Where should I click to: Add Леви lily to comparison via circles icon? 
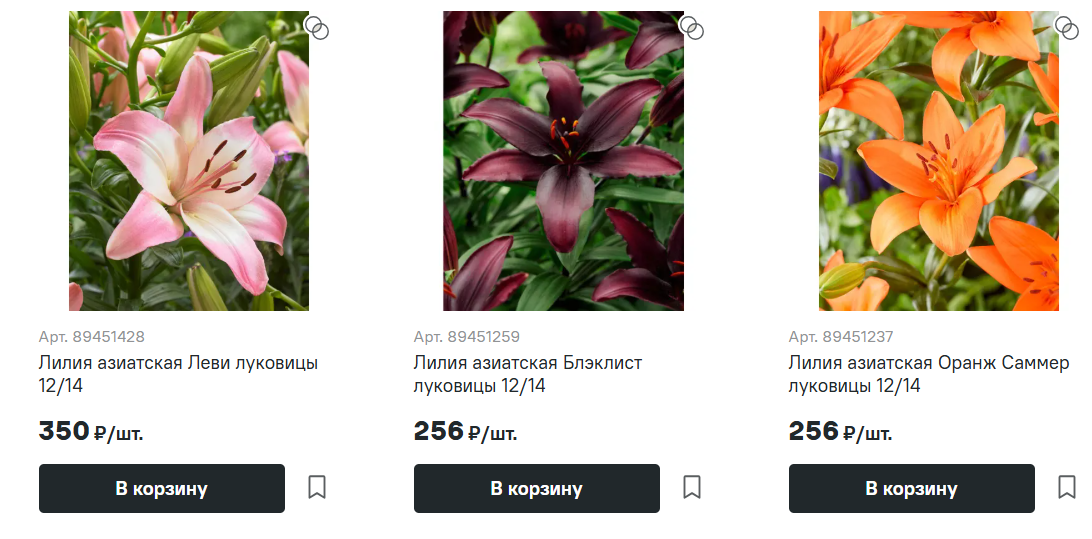click(x=317, y=28)
